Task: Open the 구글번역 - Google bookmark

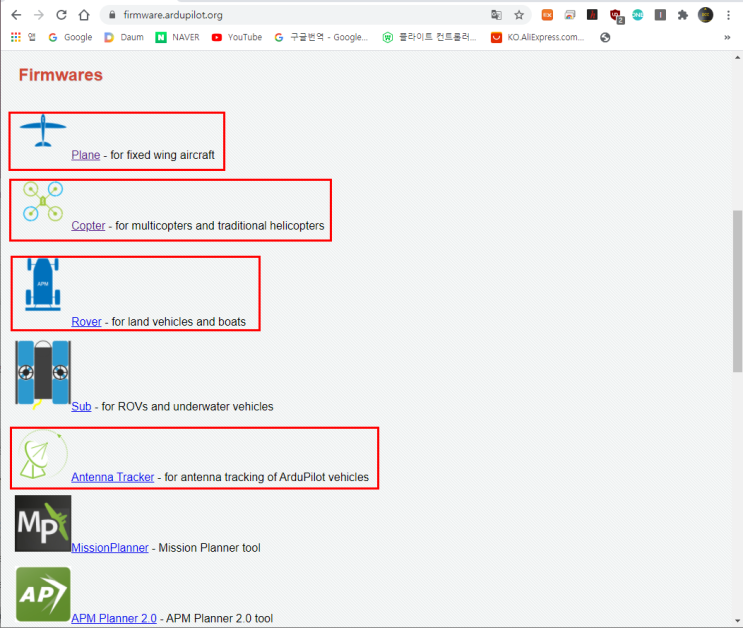Action: (x=321, y=37)
